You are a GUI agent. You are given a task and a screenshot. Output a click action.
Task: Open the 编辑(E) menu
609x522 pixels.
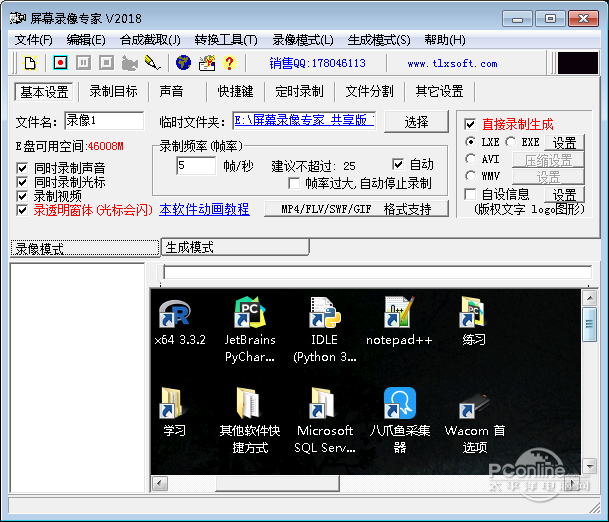(86, 40)
